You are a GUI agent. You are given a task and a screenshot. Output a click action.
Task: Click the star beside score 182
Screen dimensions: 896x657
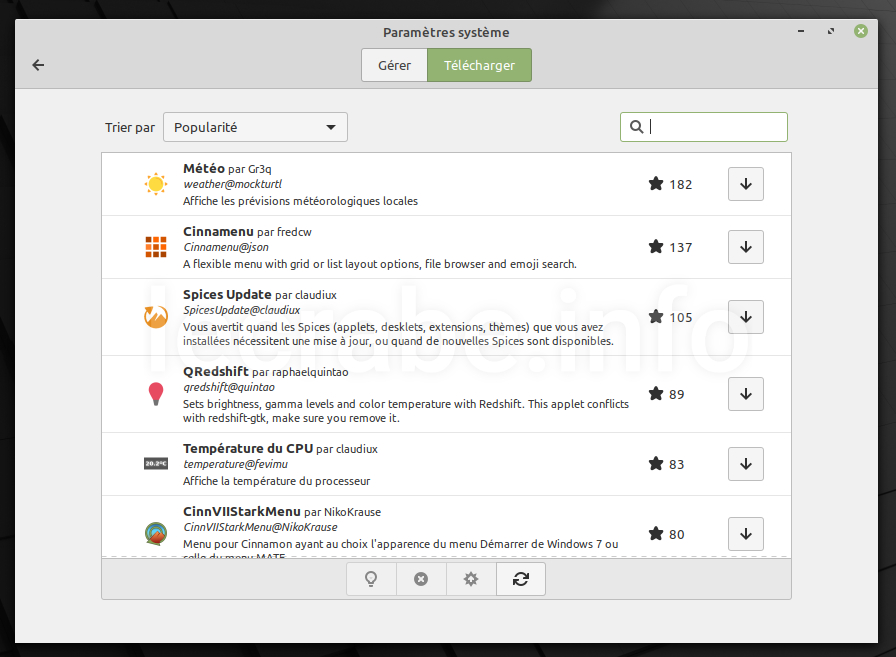(x=656, y=183)
